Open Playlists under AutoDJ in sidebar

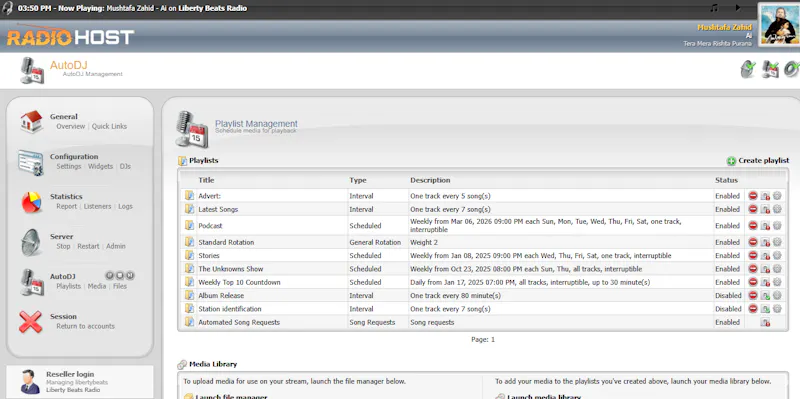coord(68,287)
